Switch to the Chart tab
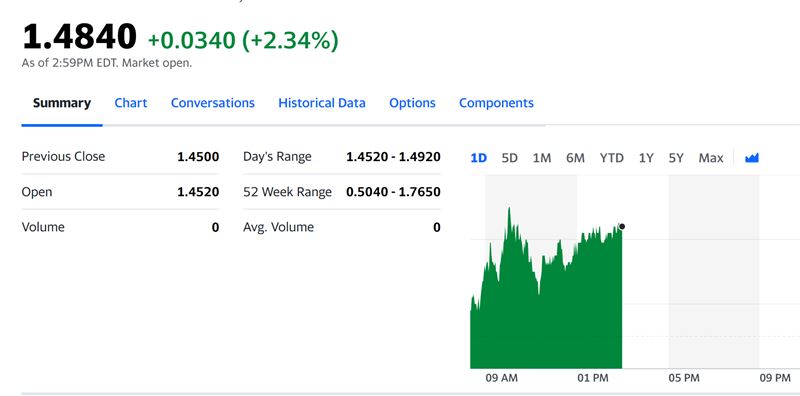Image resolution: width=800 pixels, height=396 pixels. pos(131,103)
